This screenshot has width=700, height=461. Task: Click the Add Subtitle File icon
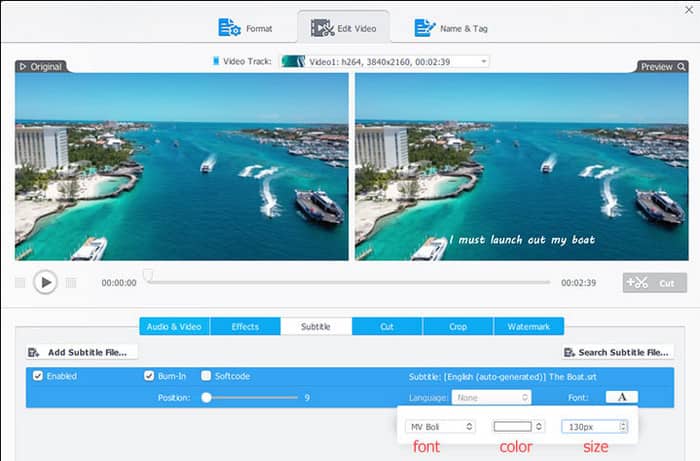coord(33,353)
